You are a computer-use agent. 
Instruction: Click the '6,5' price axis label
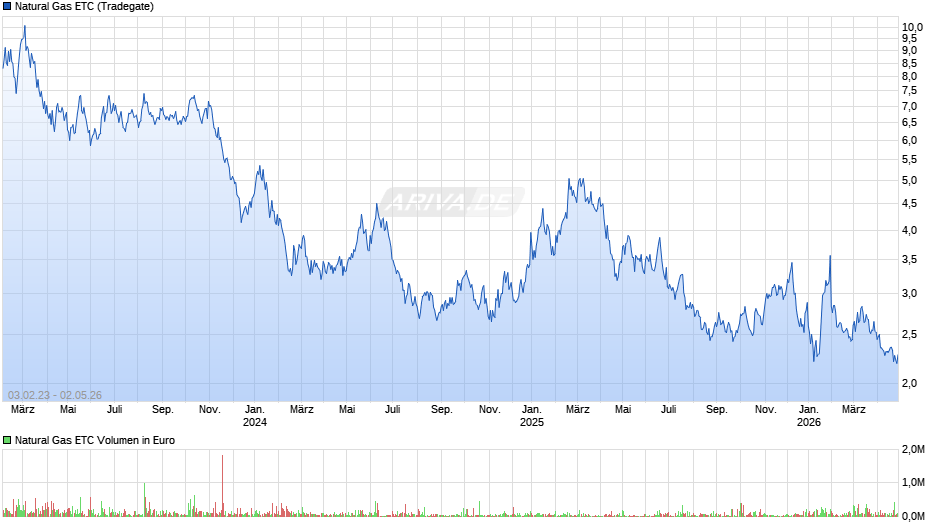tap(909, 122)
